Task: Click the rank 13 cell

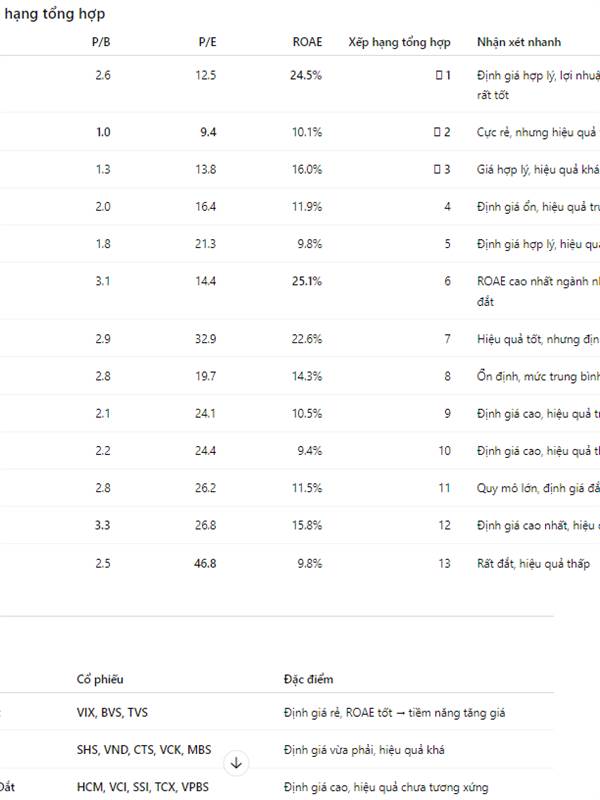Action: 444,563
